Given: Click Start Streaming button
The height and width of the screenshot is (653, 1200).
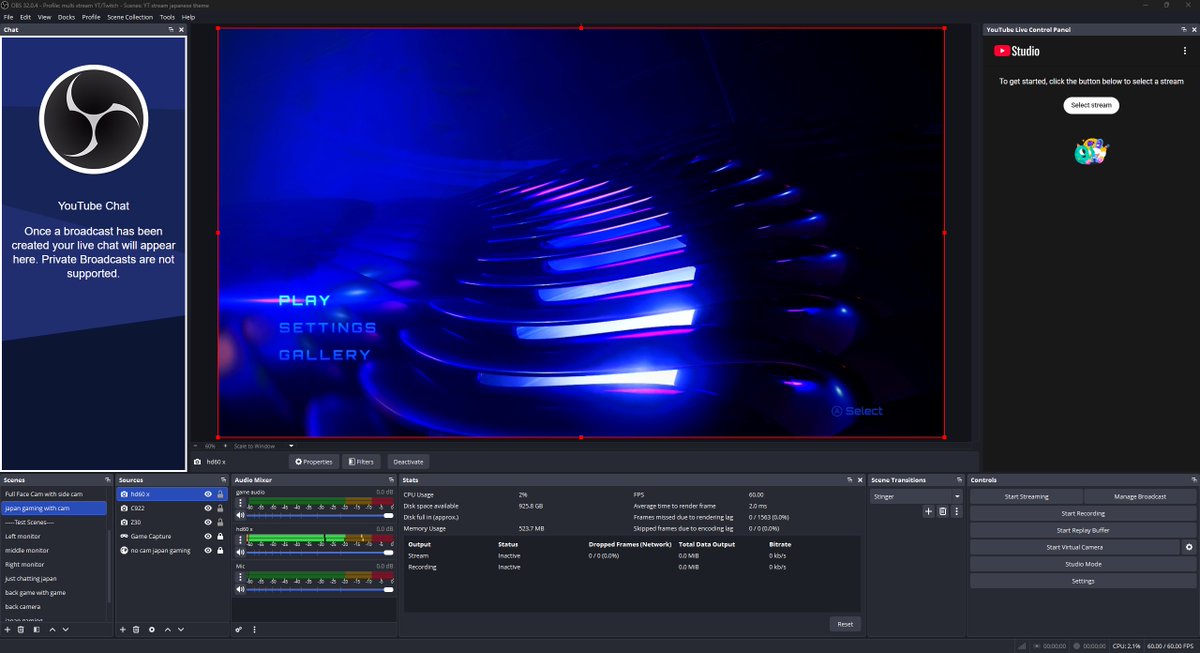Looking at the screenshot, I should click(x=1026, y=496).
